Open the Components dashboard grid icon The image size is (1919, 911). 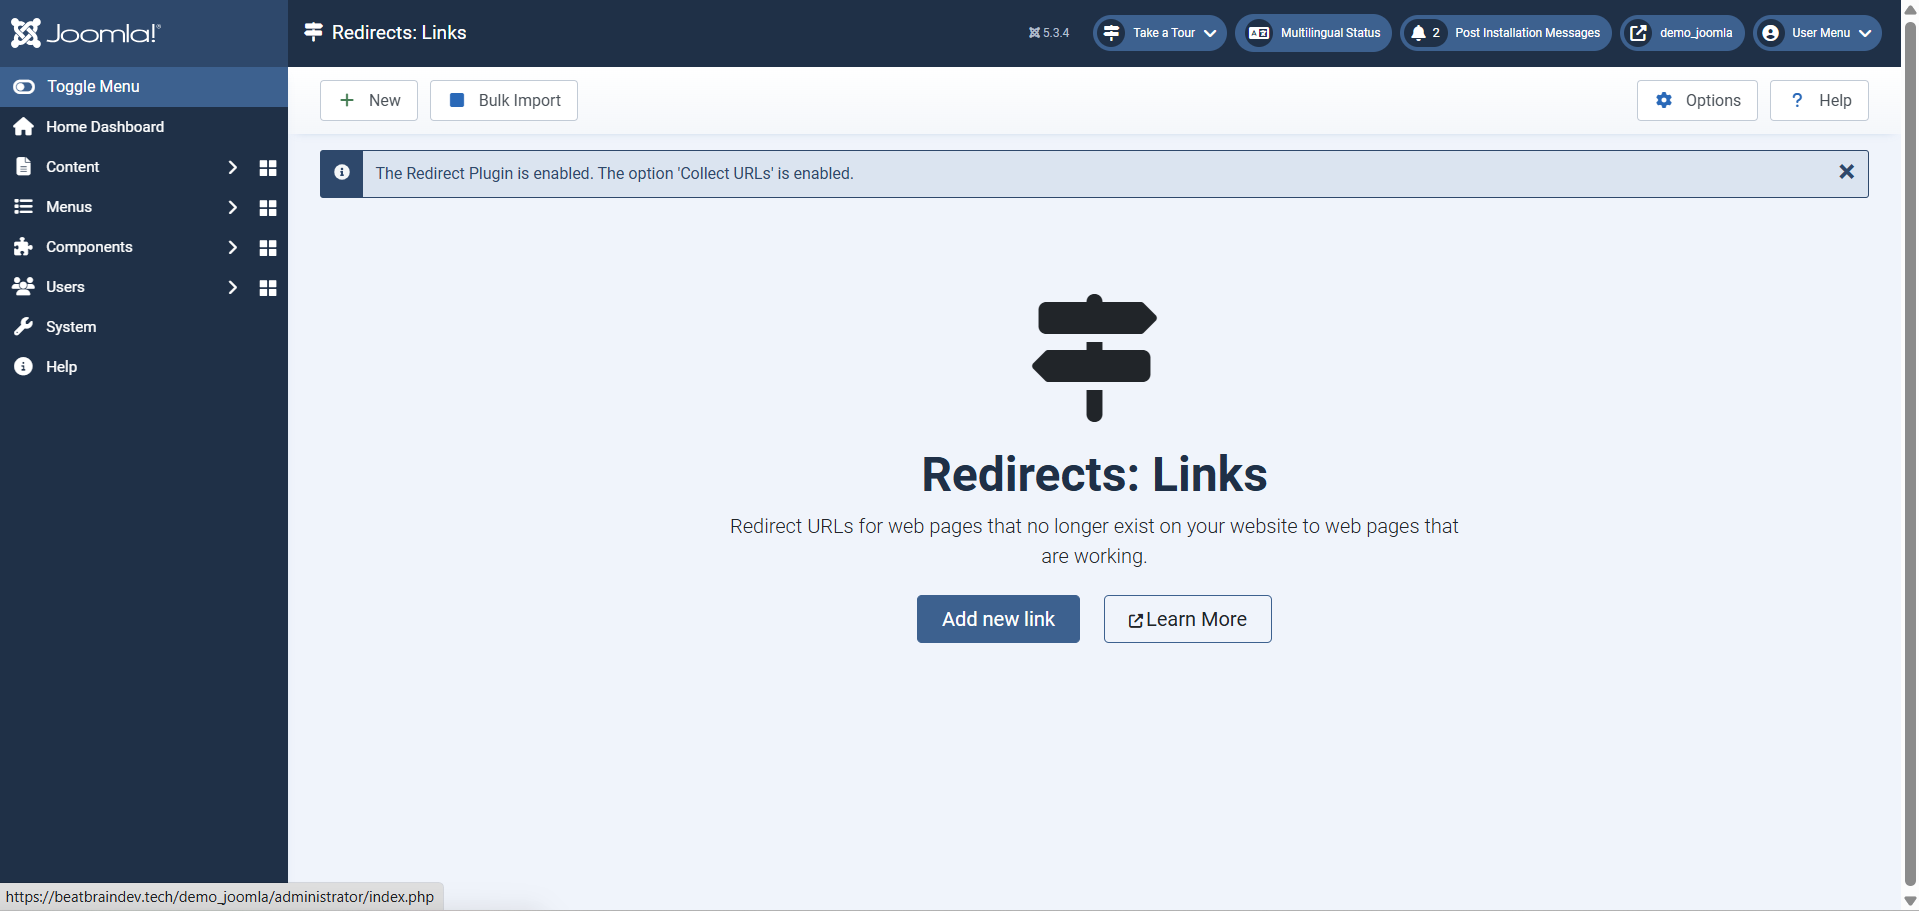[x=267, y=248]
